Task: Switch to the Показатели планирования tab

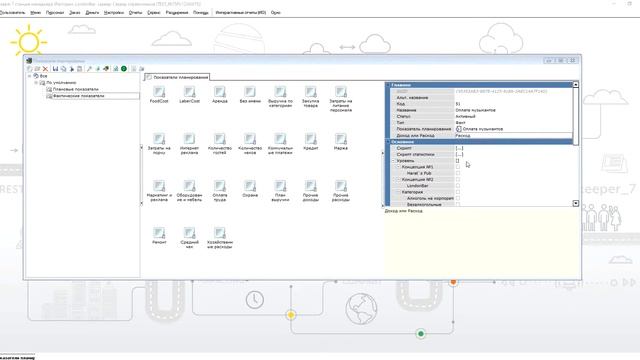Action: tap(178, 77)
